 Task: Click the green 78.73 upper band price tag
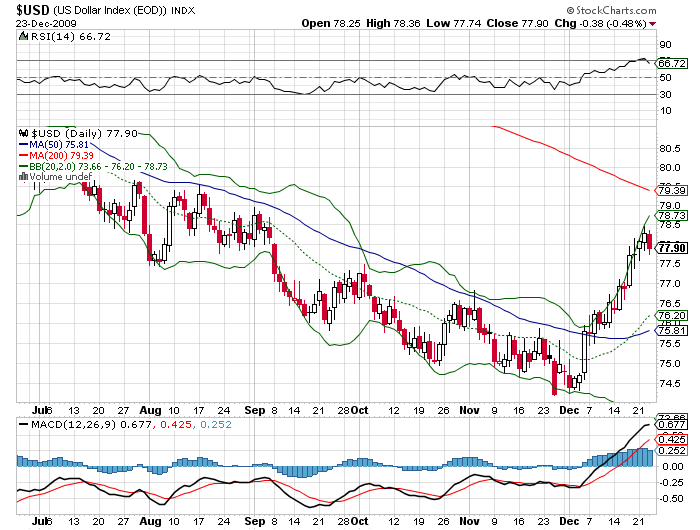(x=671, y=216)
